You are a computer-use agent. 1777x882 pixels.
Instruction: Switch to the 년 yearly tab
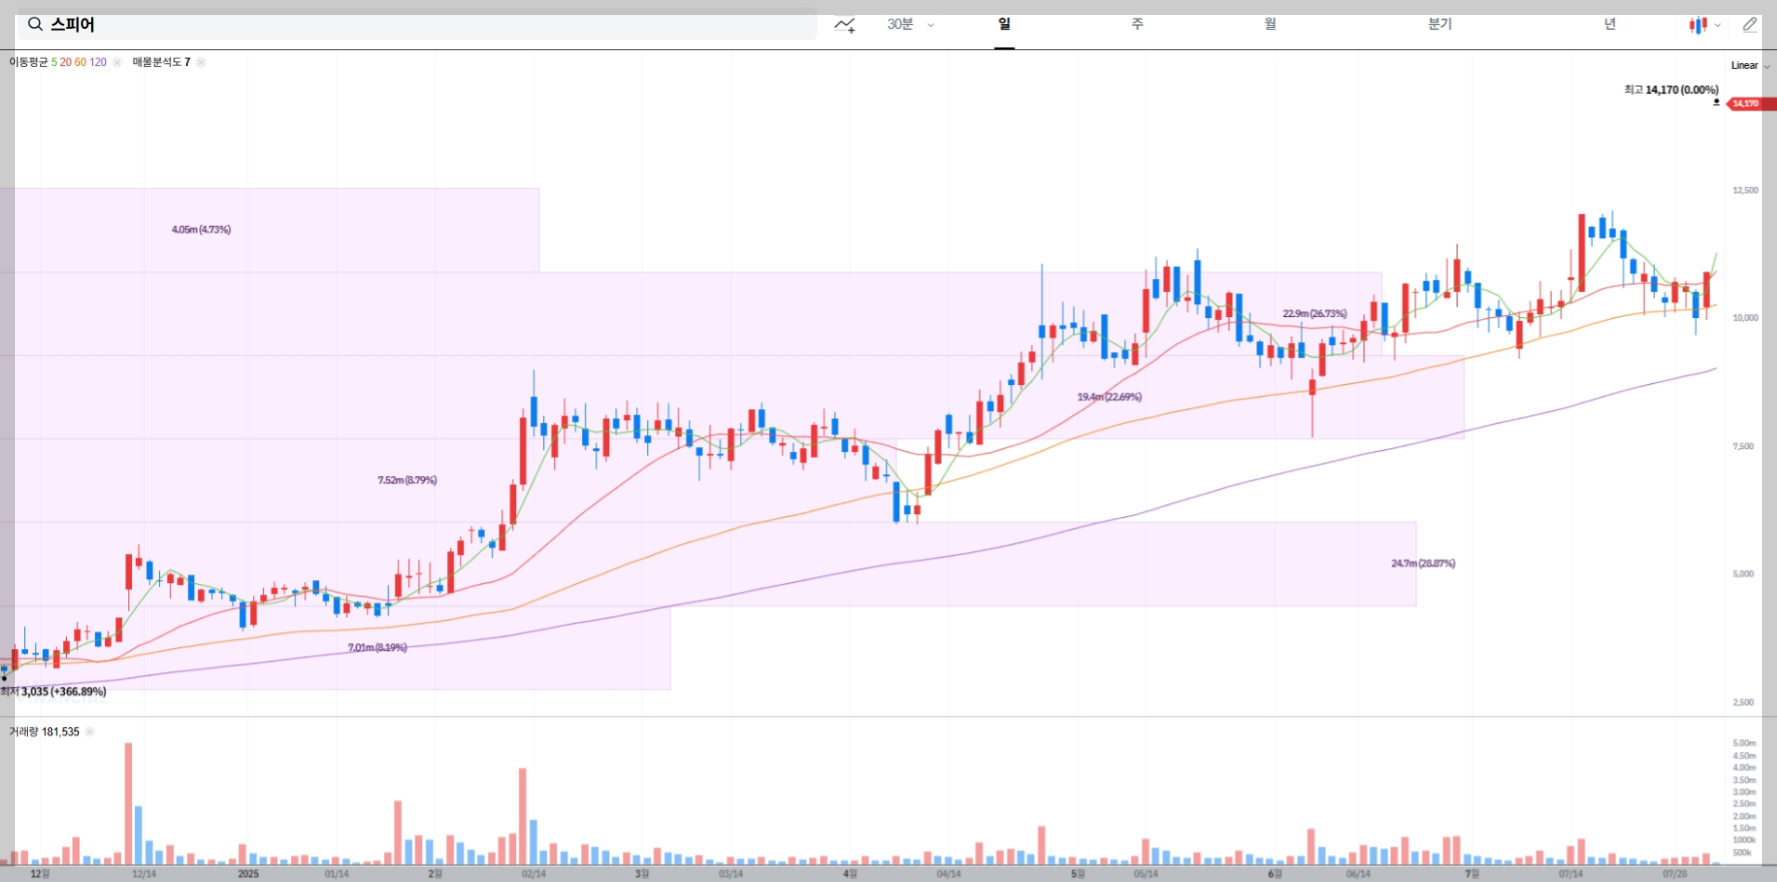(x=1609, y=24)
